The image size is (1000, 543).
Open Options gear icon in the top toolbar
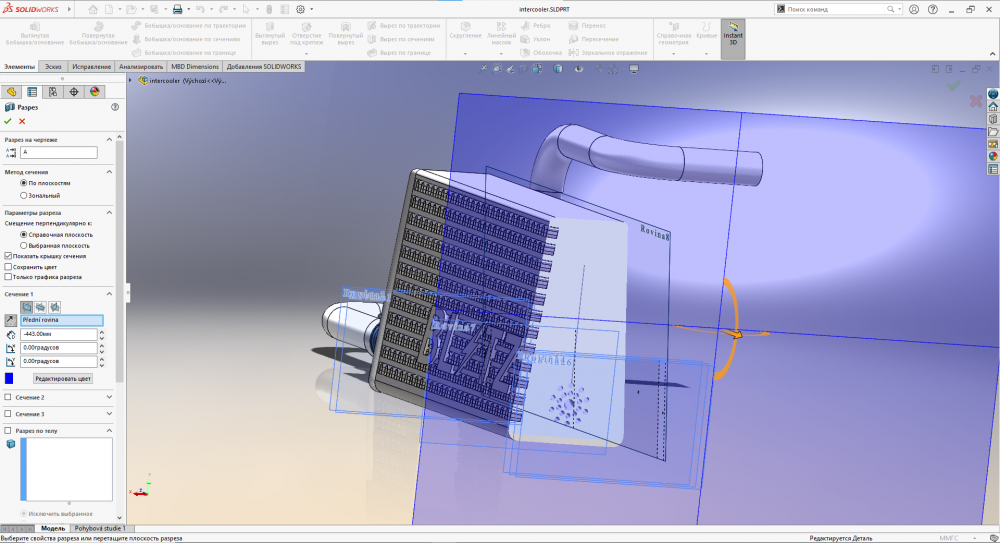[x=300, y=9]
